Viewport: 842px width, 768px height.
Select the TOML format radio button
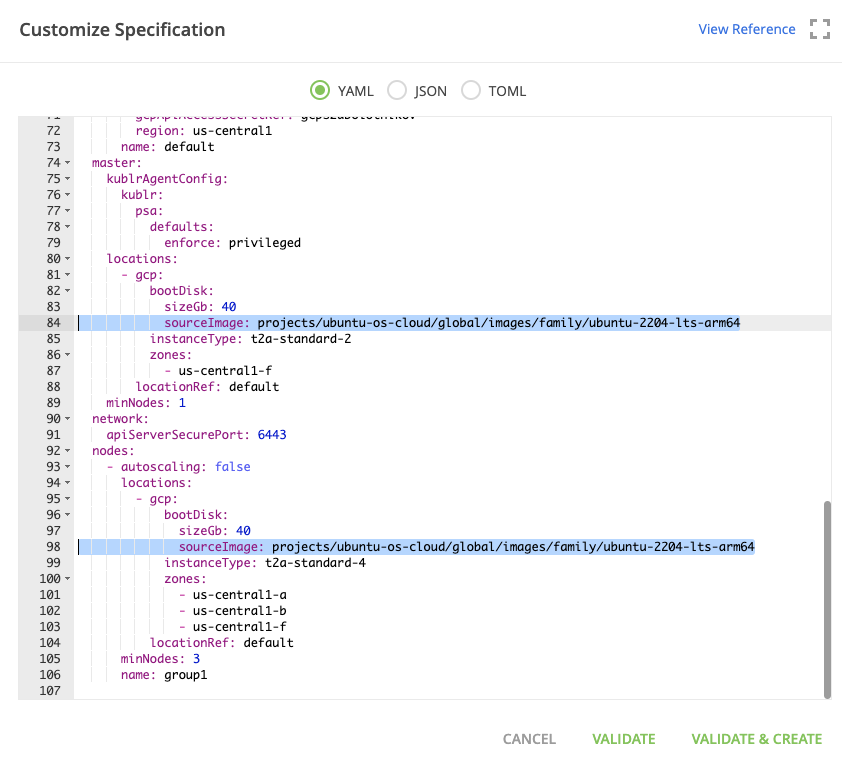471,90
